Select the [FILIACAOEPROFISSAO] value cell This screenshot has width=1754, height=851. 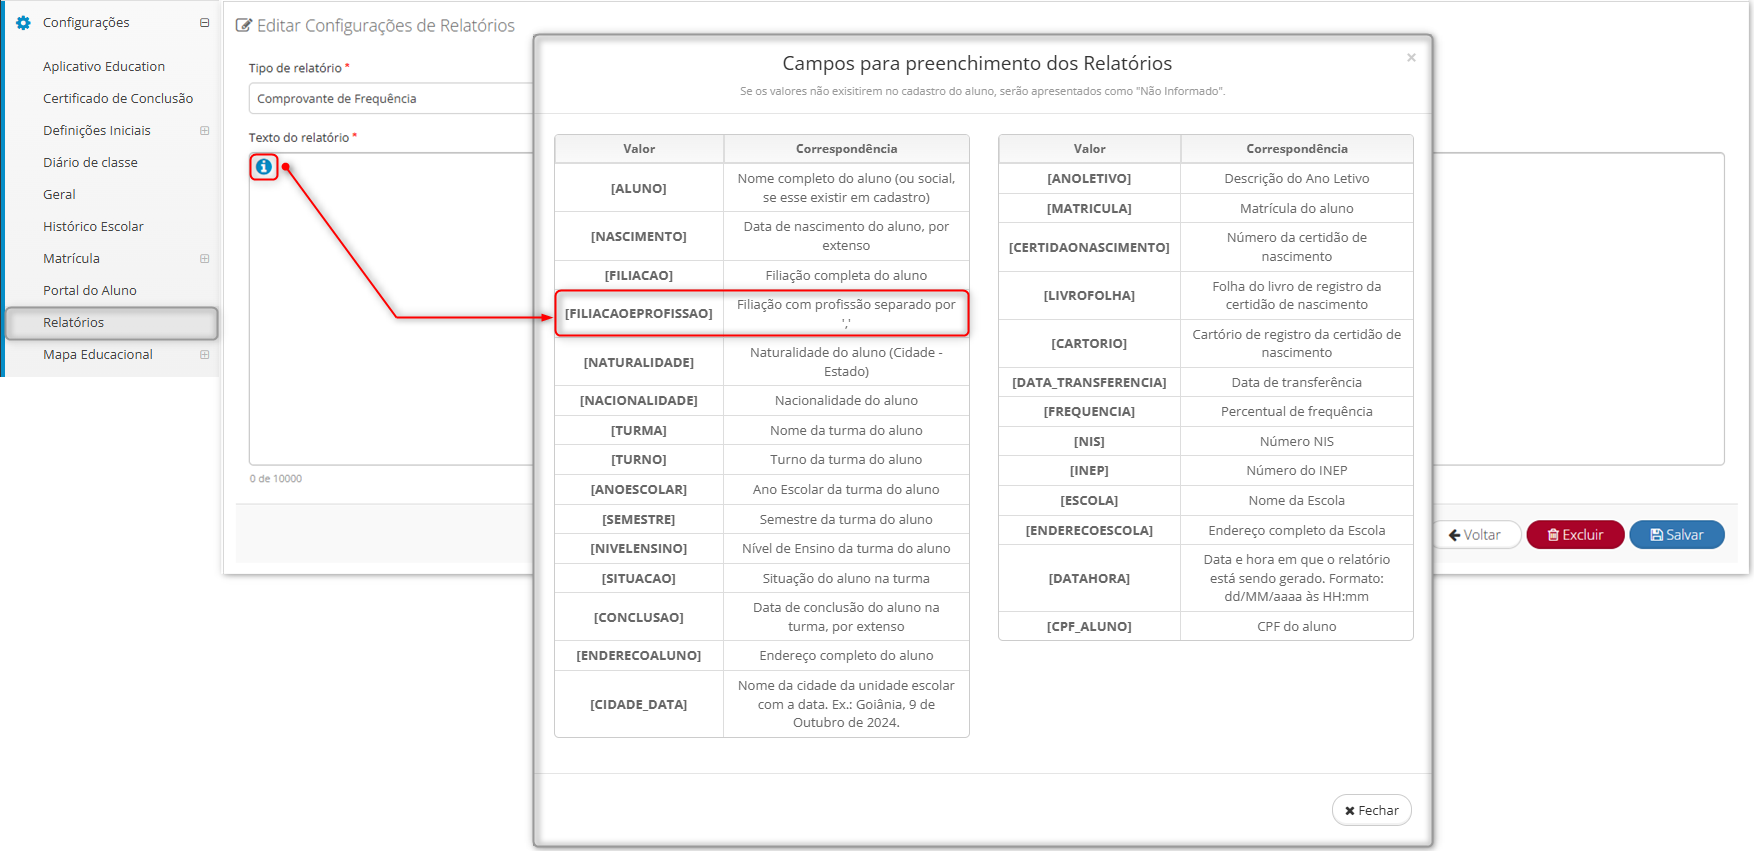pyautogui.click(x=639, y=313)
